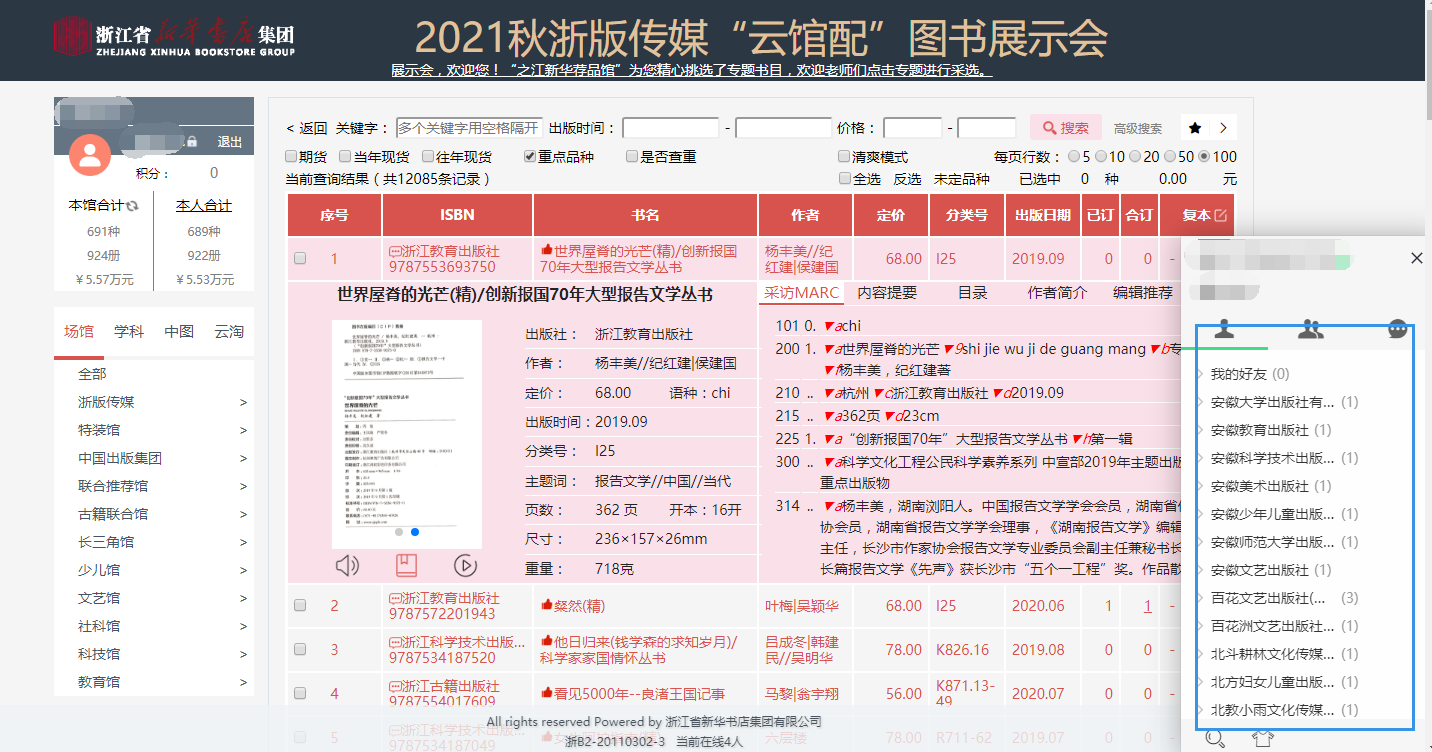
Task: Switch to 学科 sidebar tab
Action: (x=129, y=332)
